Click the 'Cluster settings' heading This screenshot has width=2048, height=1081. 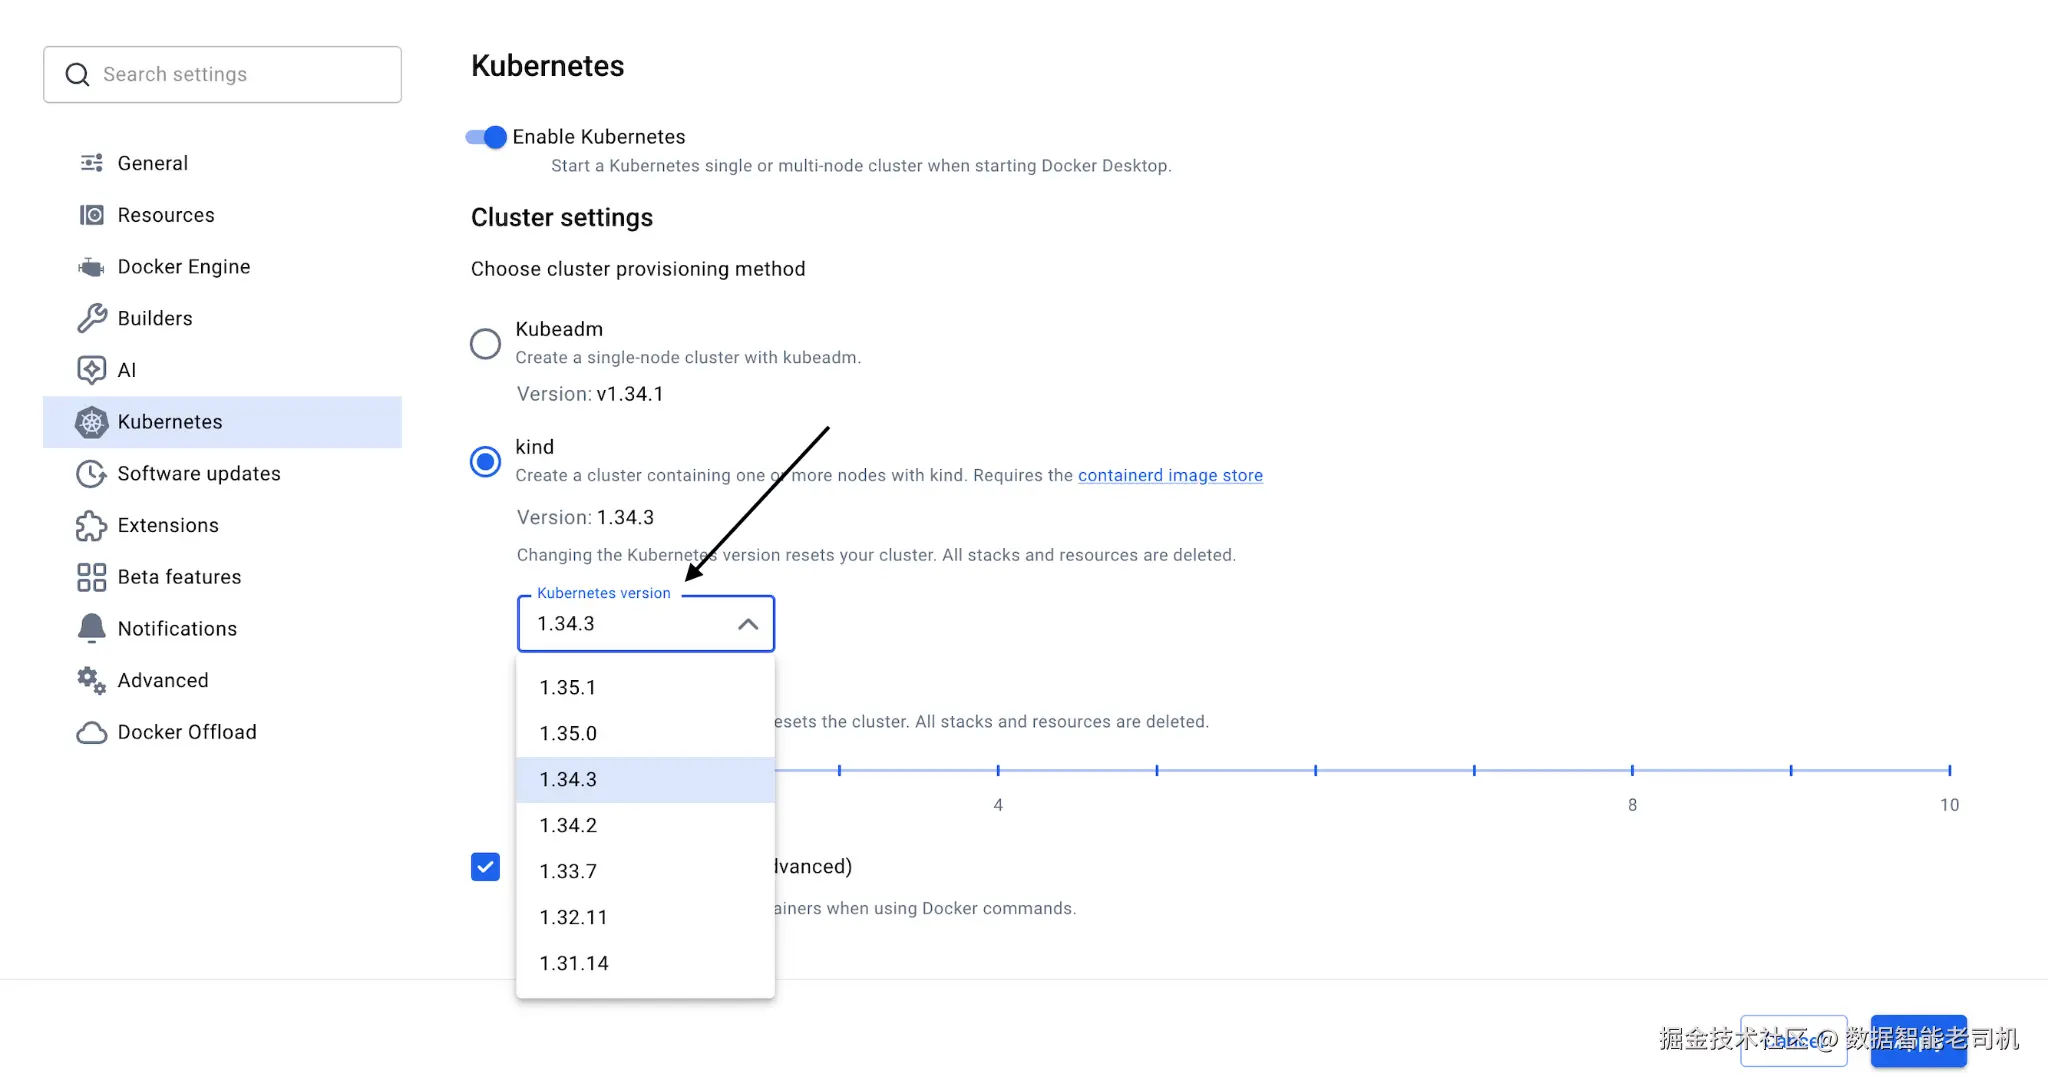[x=562, y=218]
